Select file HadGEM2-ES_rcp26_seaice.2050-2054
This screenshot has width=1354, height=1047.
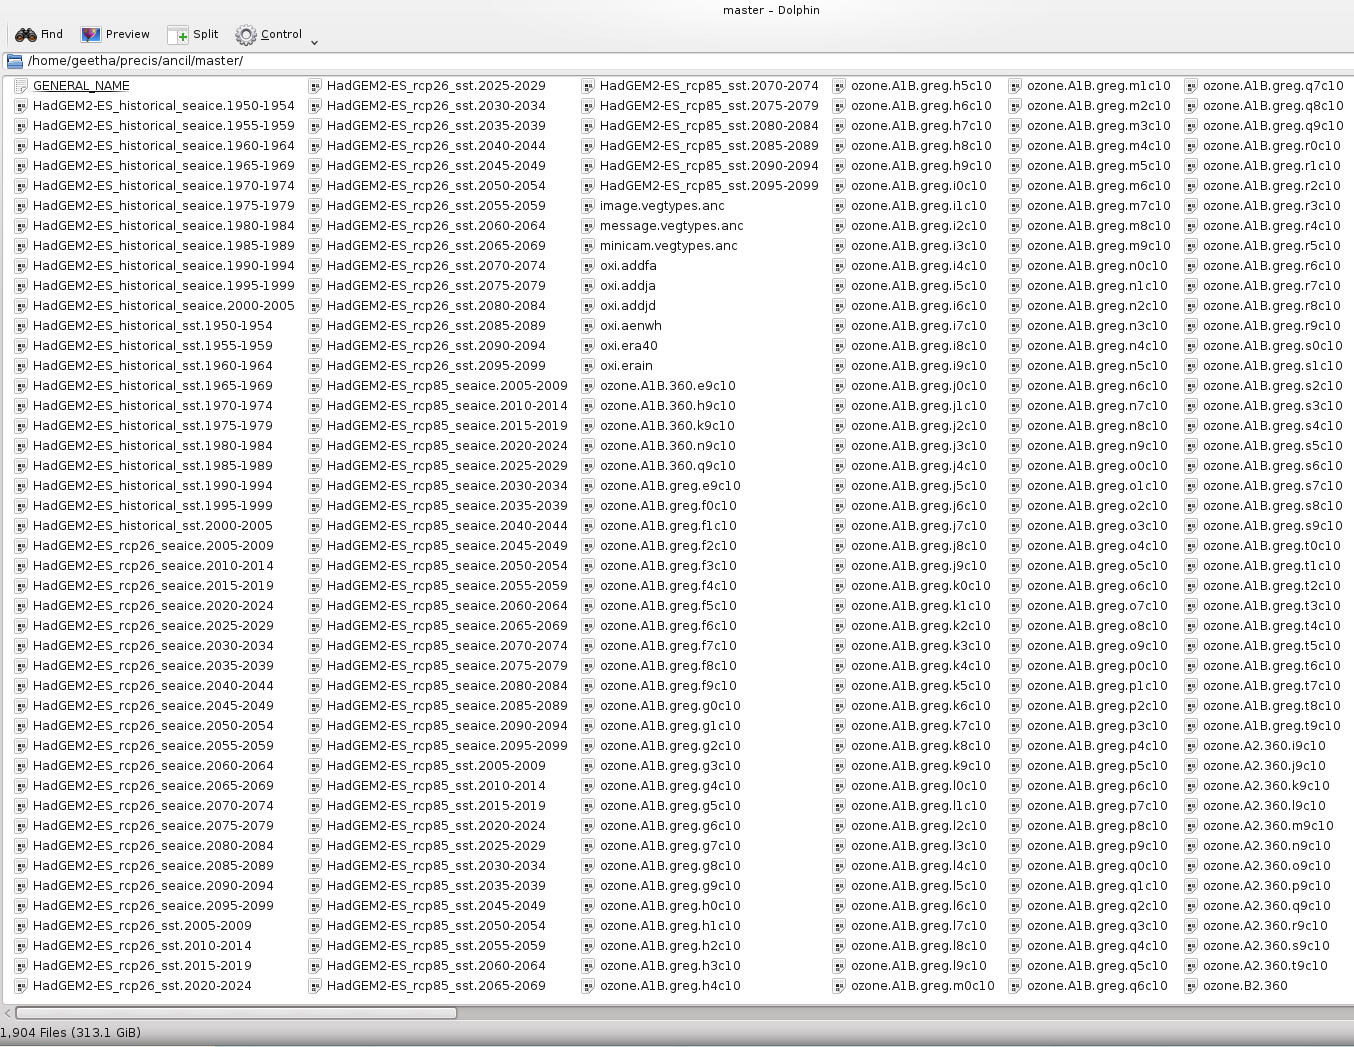tap(153, 726)
